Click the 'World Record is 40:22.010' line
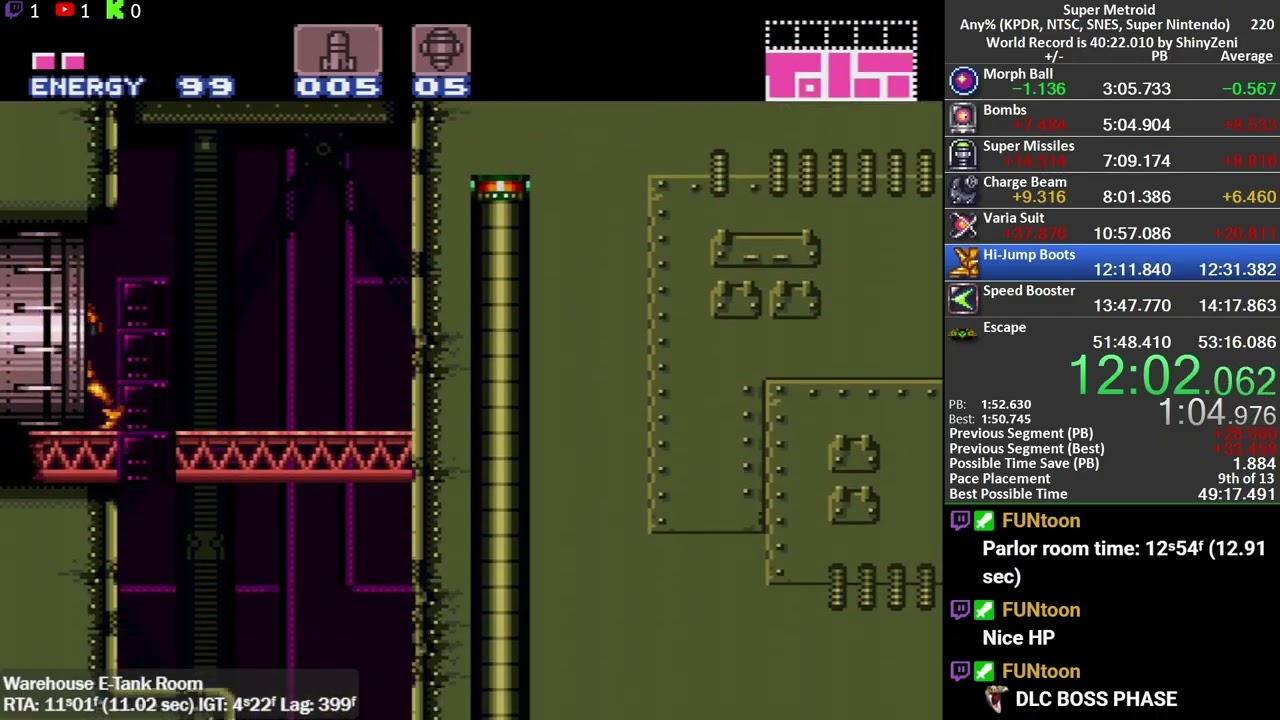Screen dimensions: 1280x720 [1112, 42]
